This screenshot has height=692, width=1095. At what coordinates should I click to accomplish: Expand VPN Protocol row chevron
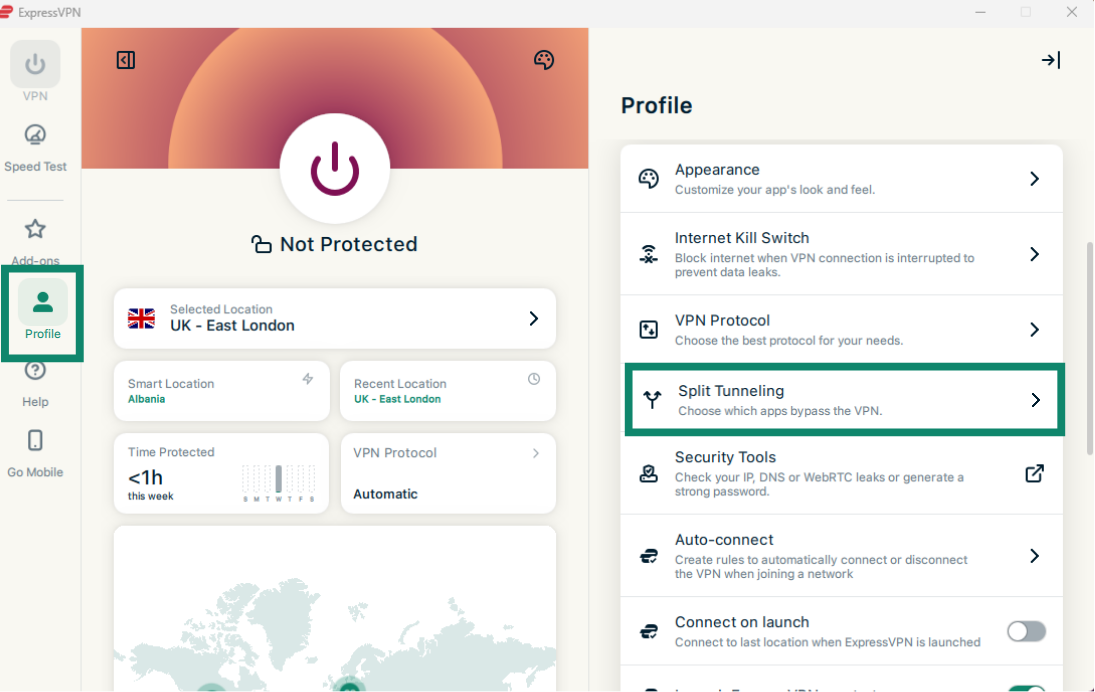click(1034, 330)
